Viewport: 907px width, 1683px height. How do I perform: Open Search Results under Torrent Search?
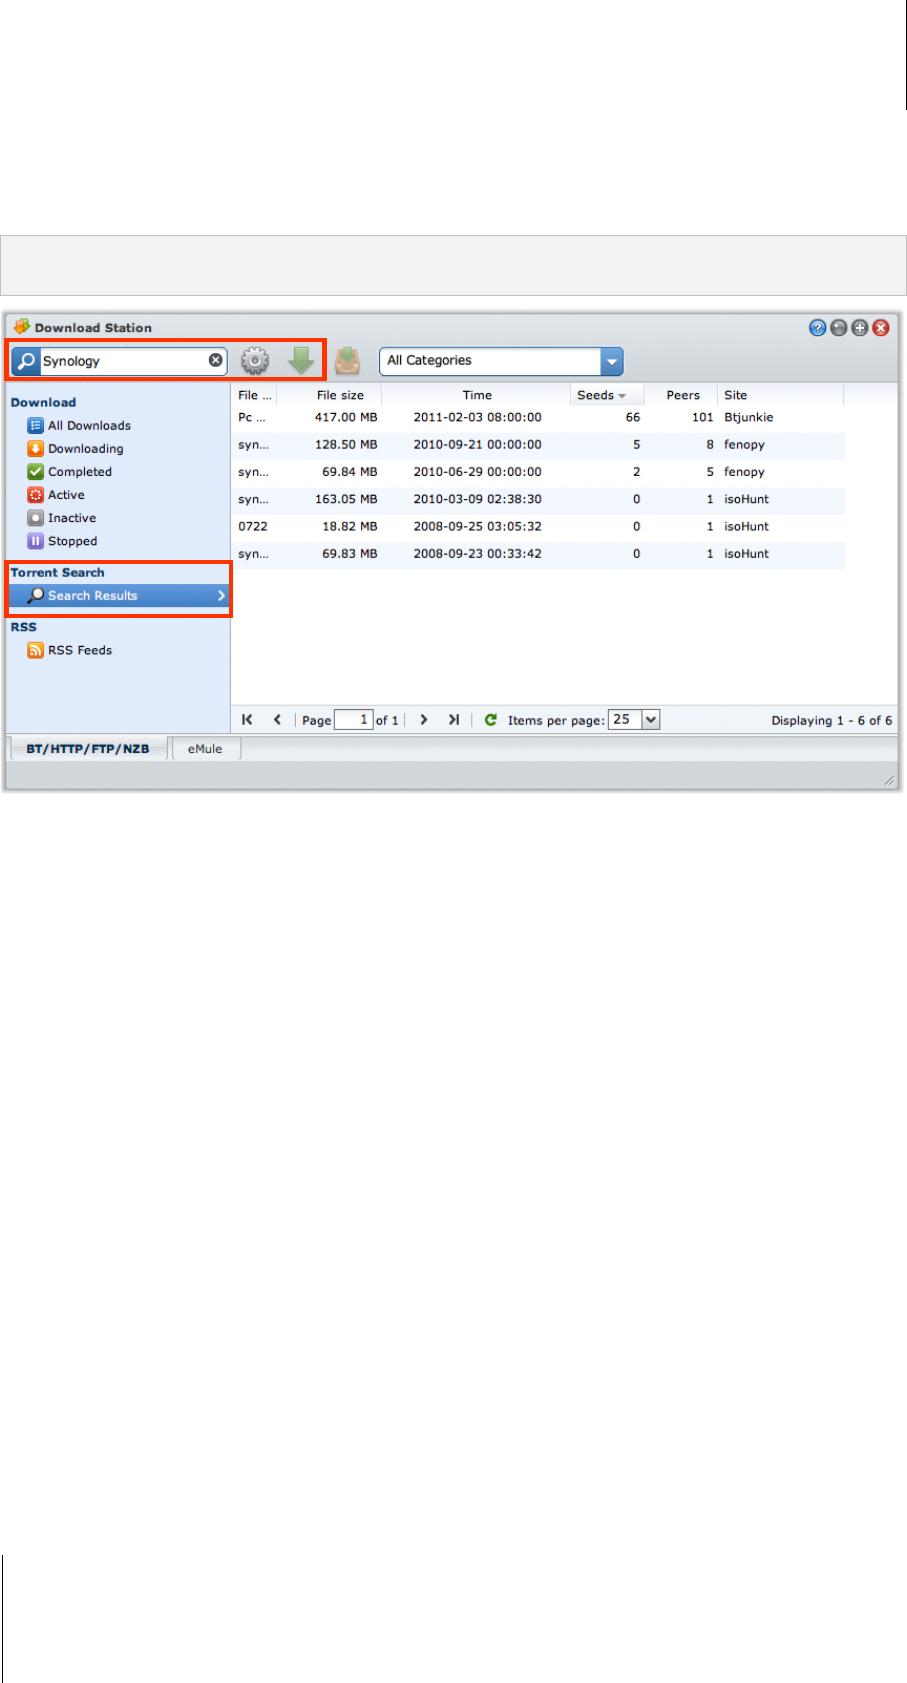[118, 595]
